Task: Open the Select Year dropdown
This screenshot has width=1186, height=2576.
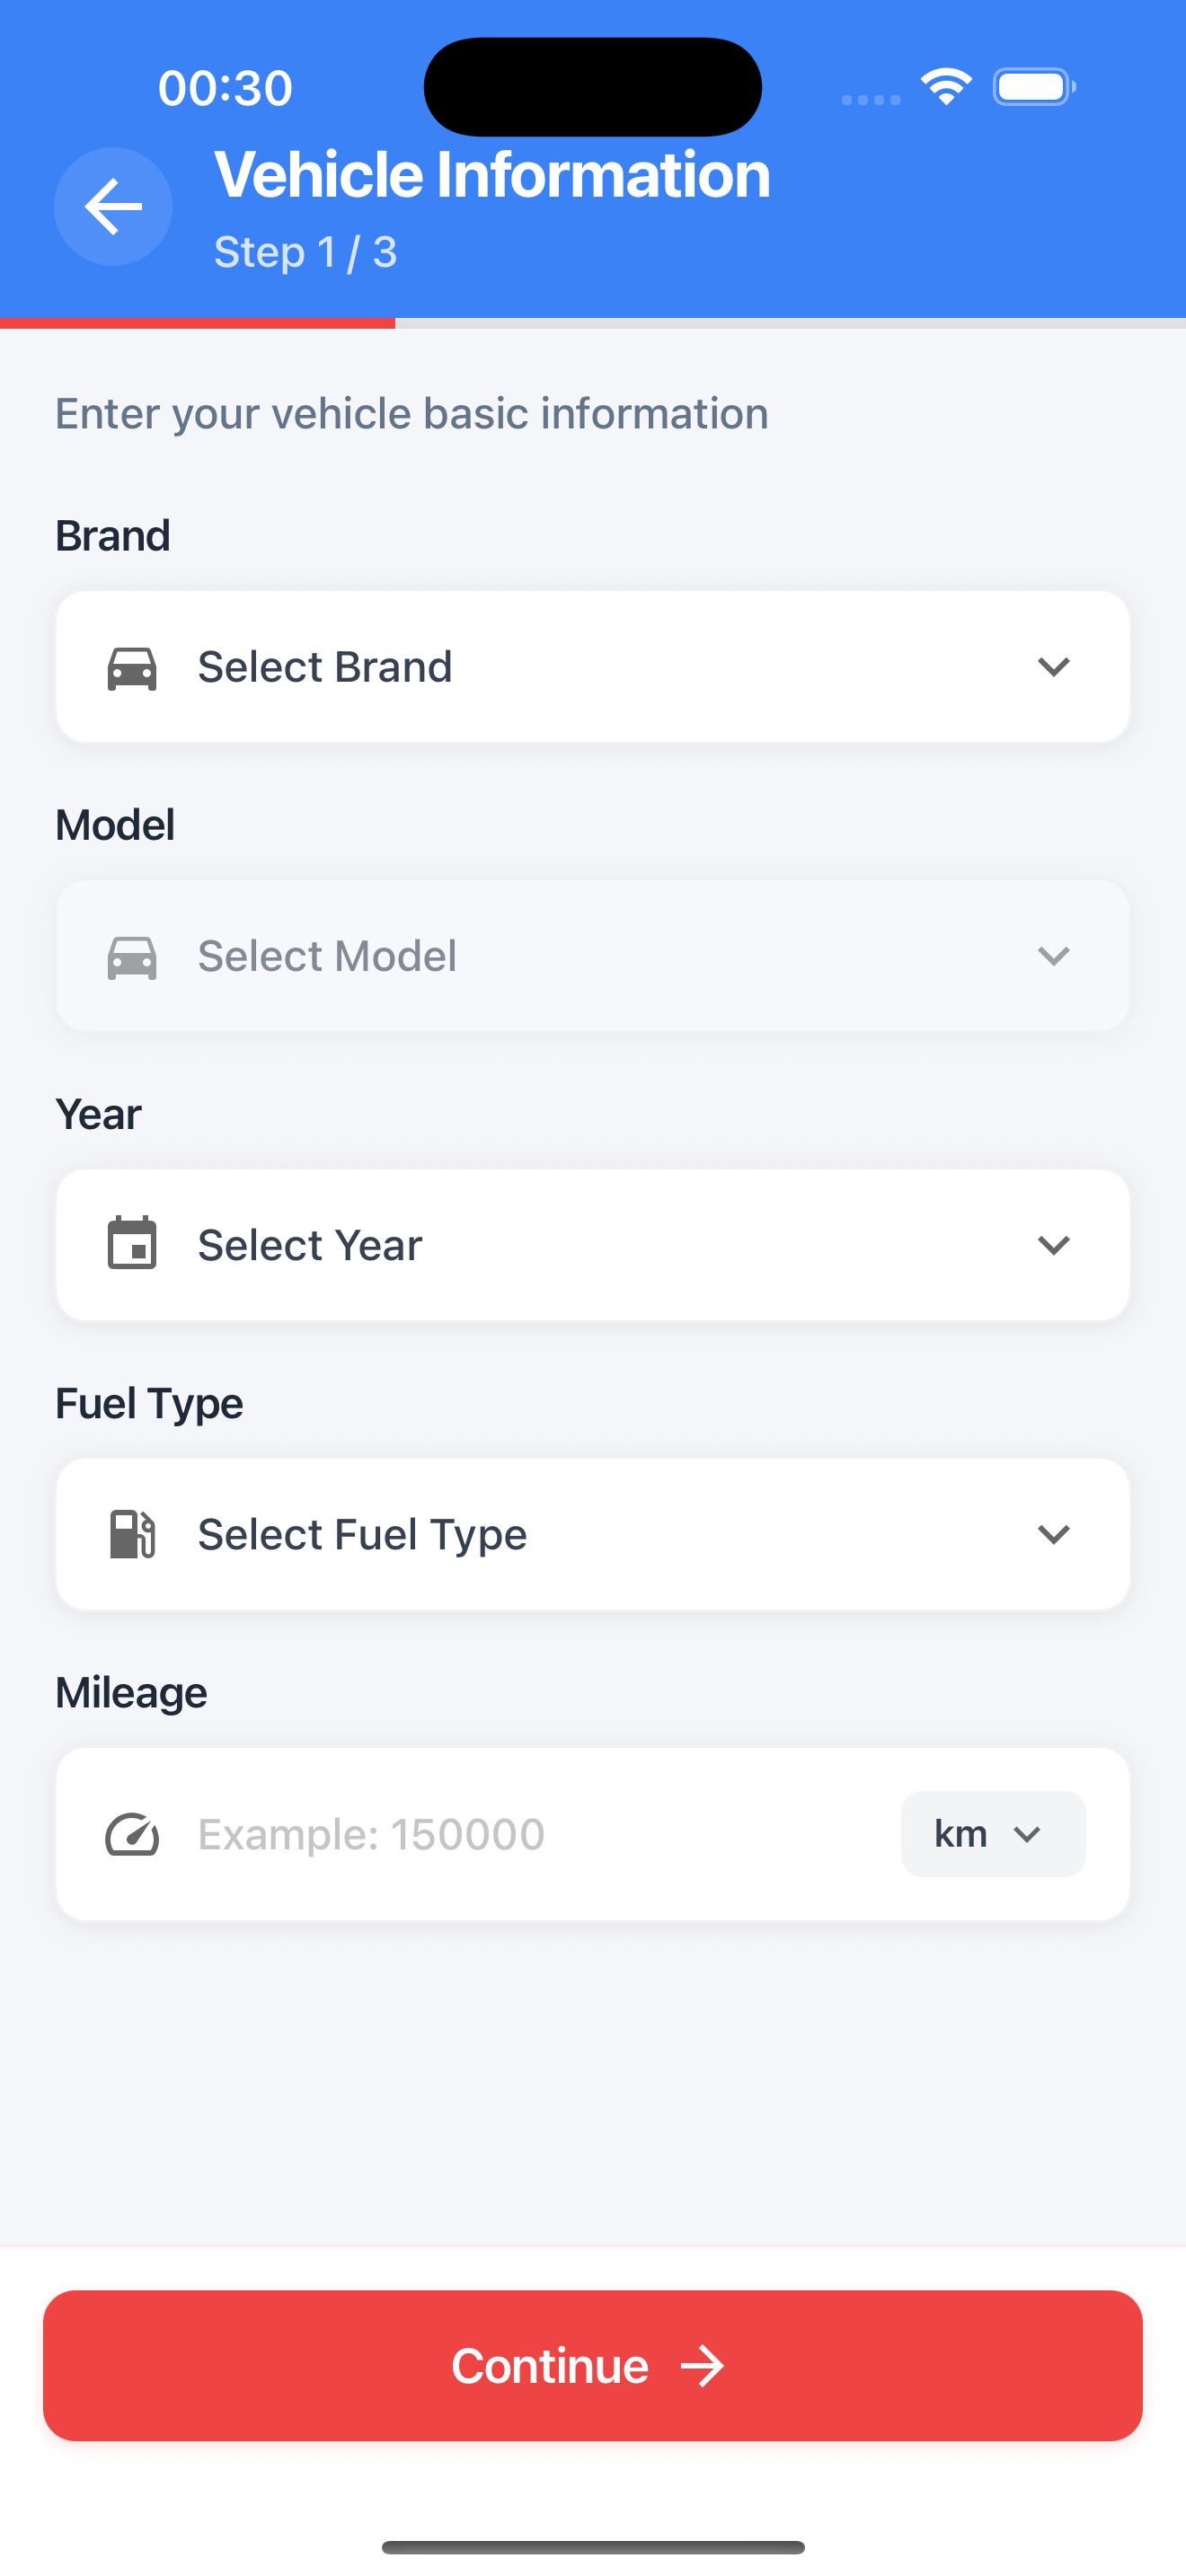Action: click(592, 1244)
